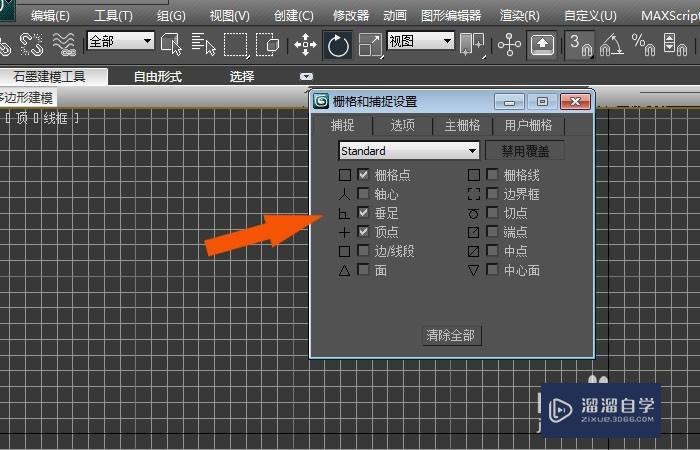Click the 多边形建模 panel label
Image resolution: width=700 pixels, height=450 pixels.
[27, 98]
